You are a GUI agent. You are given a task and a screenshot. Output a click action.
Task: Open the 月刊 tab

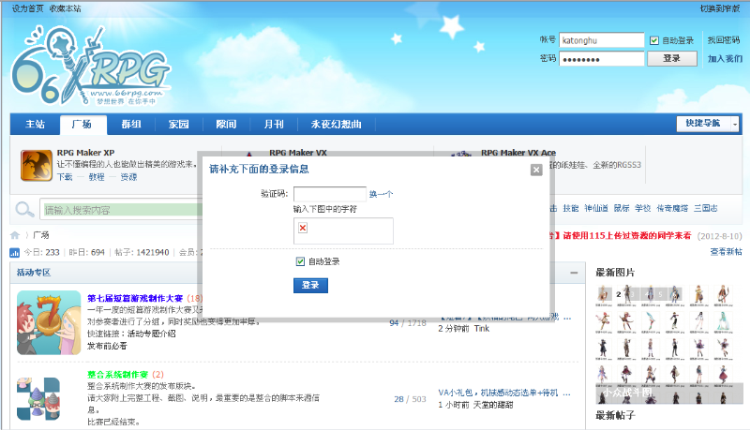(x=274, y=124)
